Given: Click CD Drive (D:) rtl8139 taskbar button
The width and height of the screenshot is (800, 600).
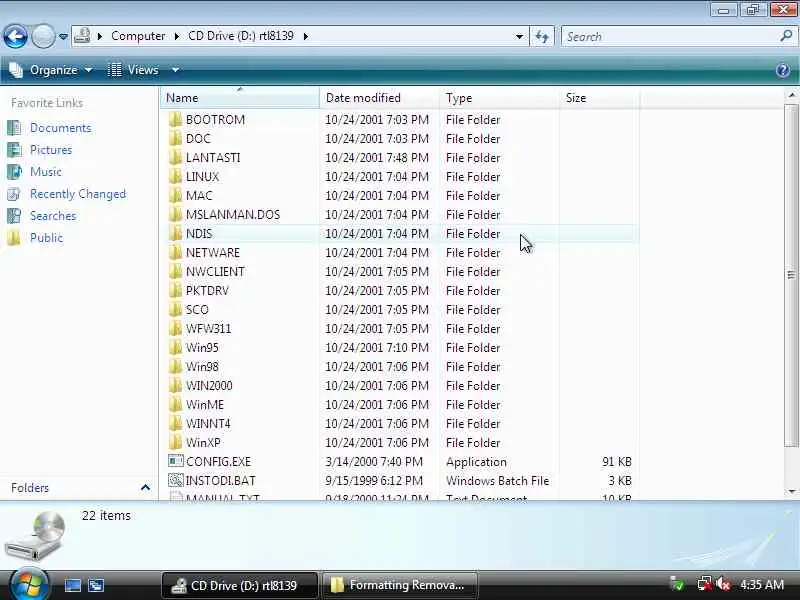Looking at the screenshot, I should [x=240, y=585].
